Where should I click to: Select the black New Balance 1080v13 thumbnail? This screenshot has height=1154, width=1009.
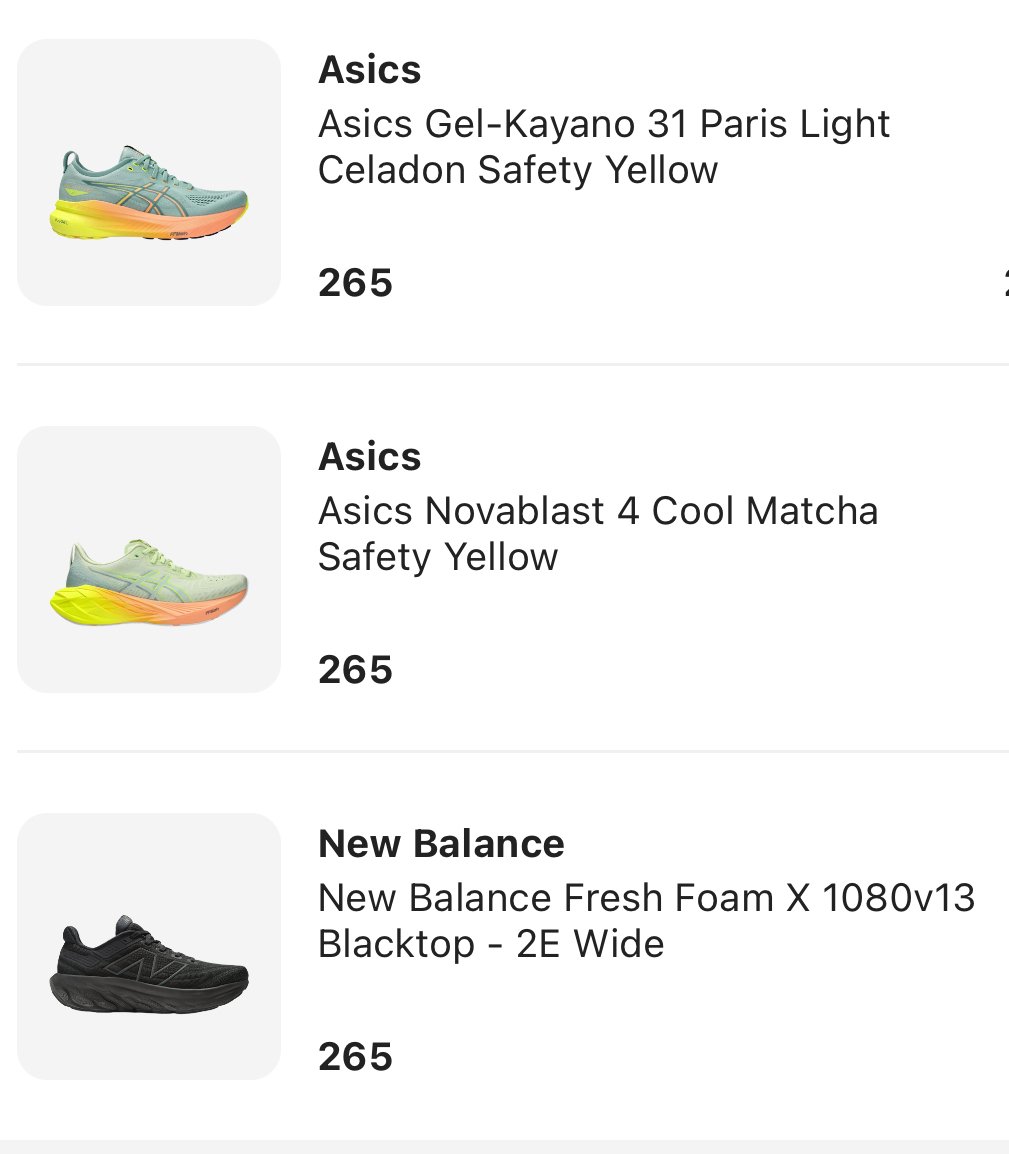point(149,947)
